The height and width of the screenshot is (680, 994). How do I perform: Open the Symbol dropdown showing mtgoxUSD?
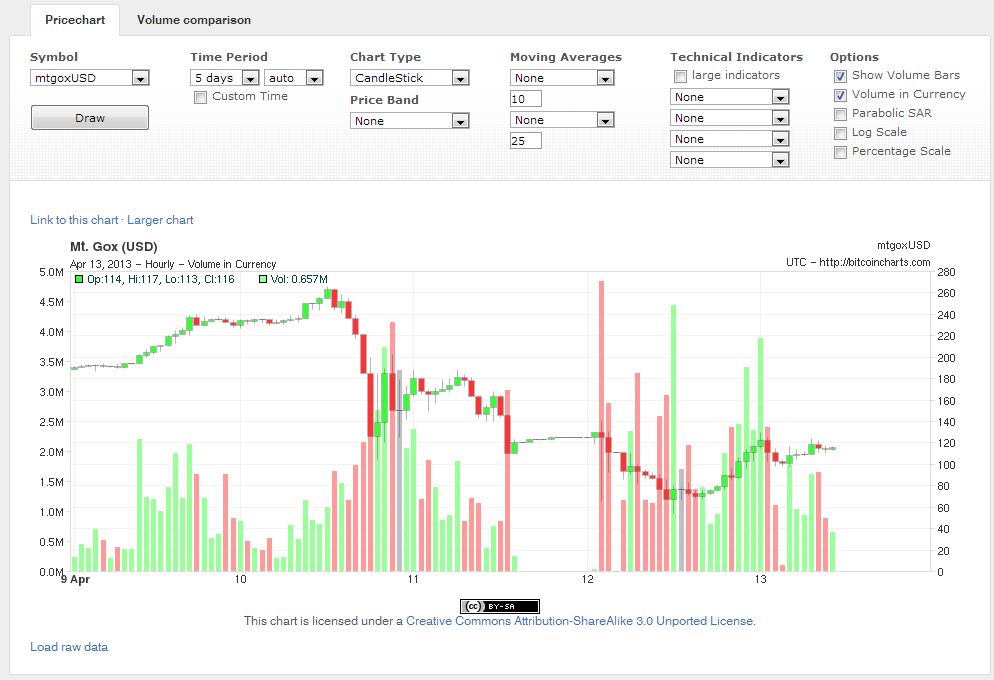[x=89, y=78]
